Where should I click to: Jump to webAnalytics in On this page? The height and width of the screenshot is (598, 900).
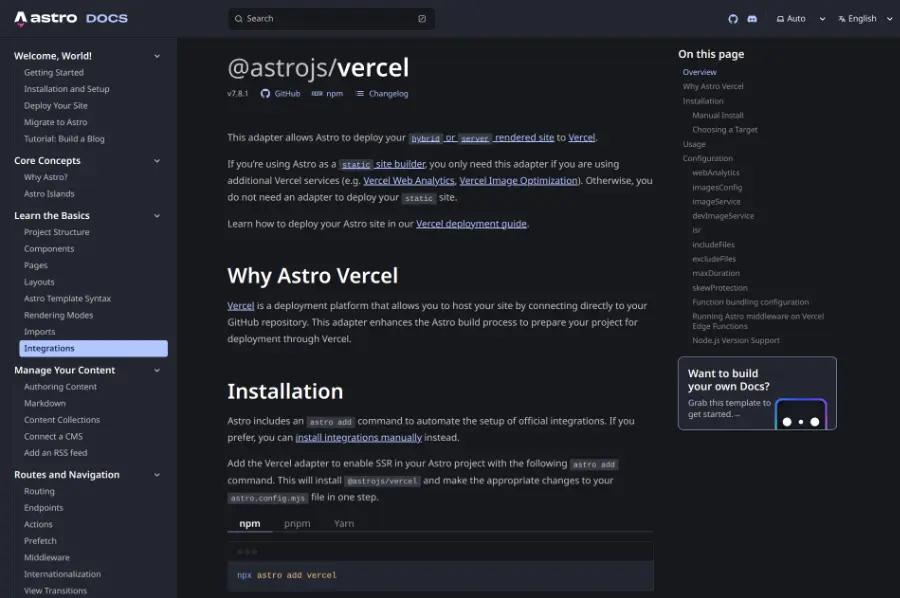pos(716,173)
